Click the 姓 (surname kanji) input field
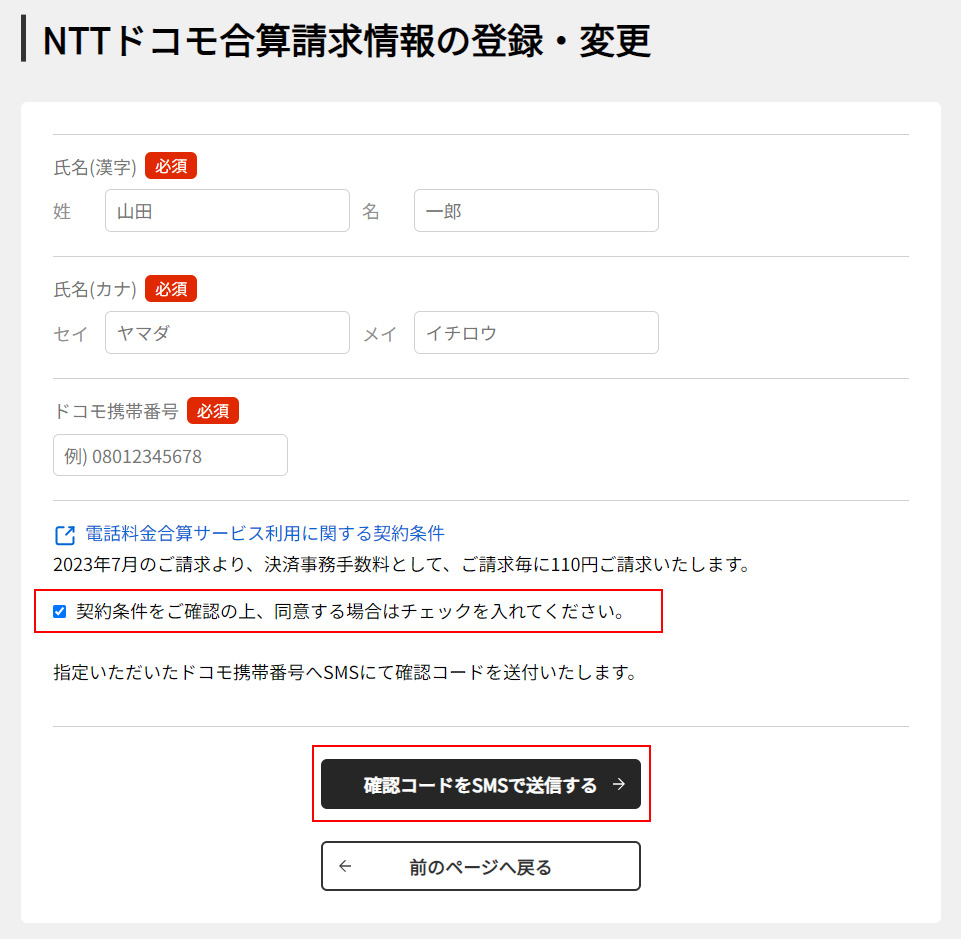 point(227,210)
